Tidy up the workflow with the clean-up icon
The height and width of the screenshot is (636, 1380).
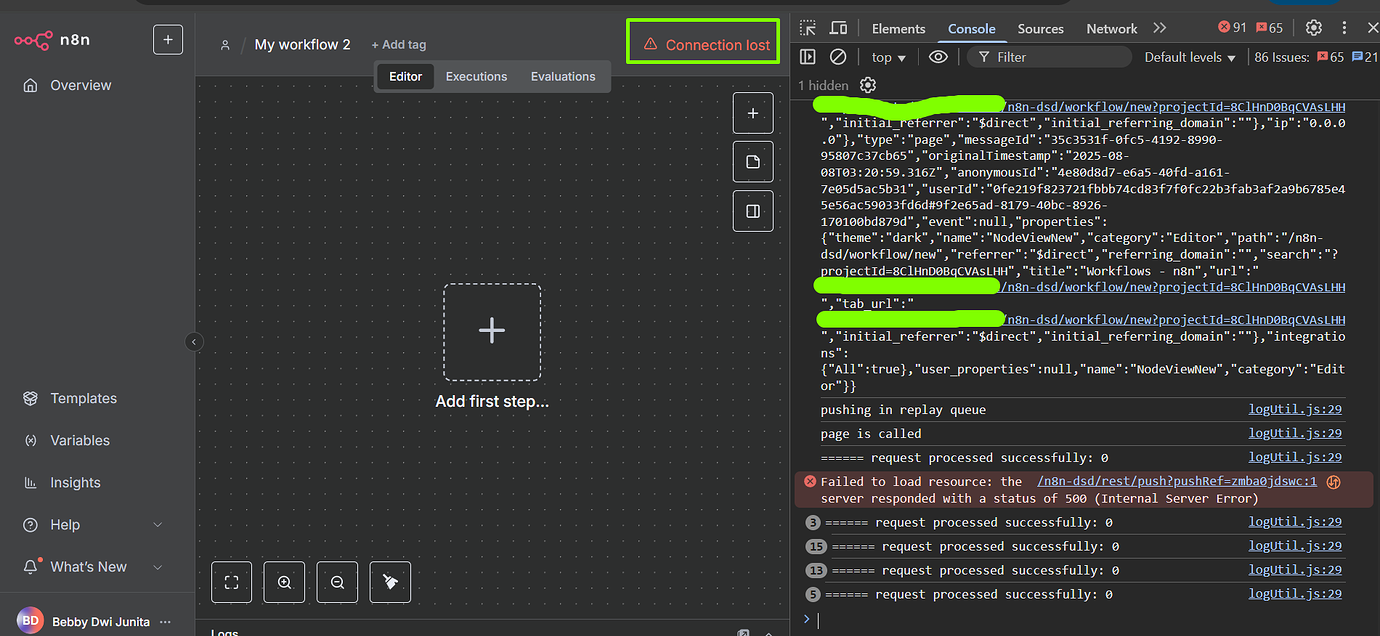coord(390,581)
